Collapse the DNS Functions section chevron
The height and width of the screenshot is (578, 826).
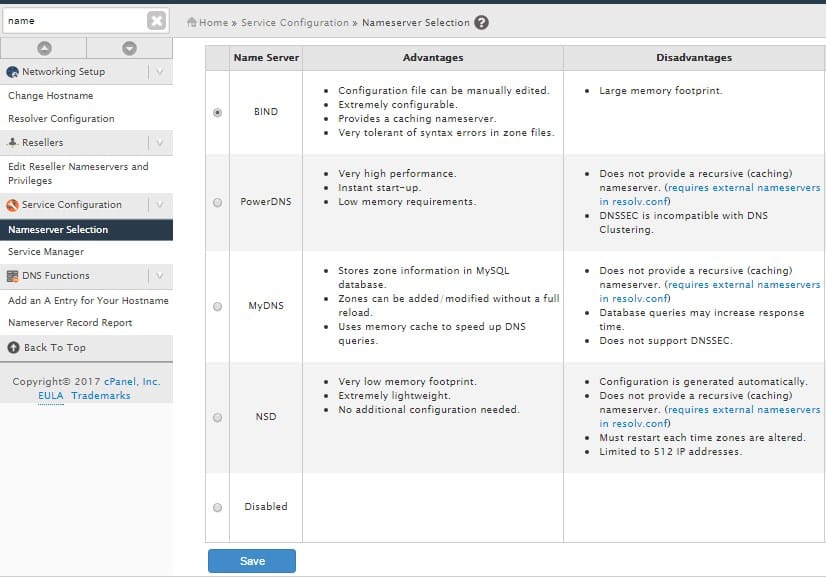point(160,276)
